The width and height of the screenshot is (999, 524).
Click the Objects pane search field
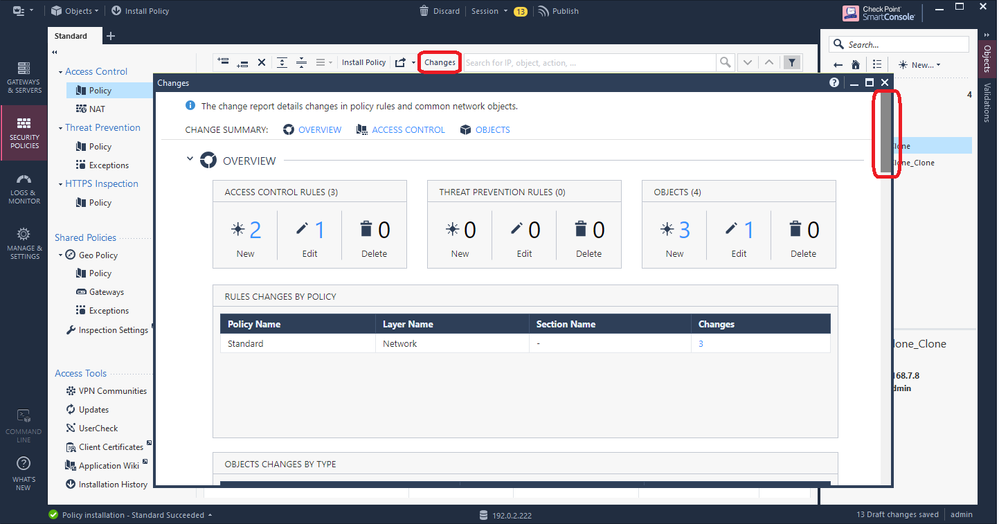(x=898, y=44)
